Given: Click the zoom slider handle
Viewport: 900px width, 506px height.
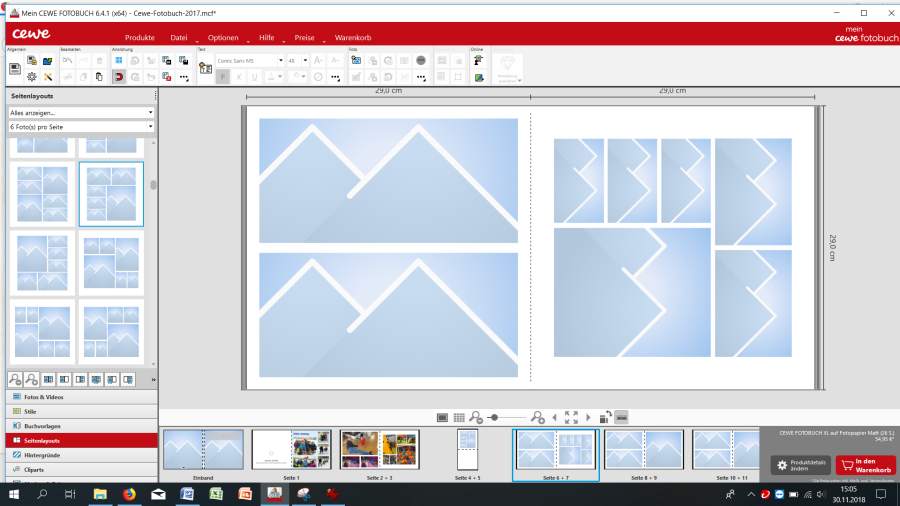Looking at the screenshot, I should tap(494, 417).
